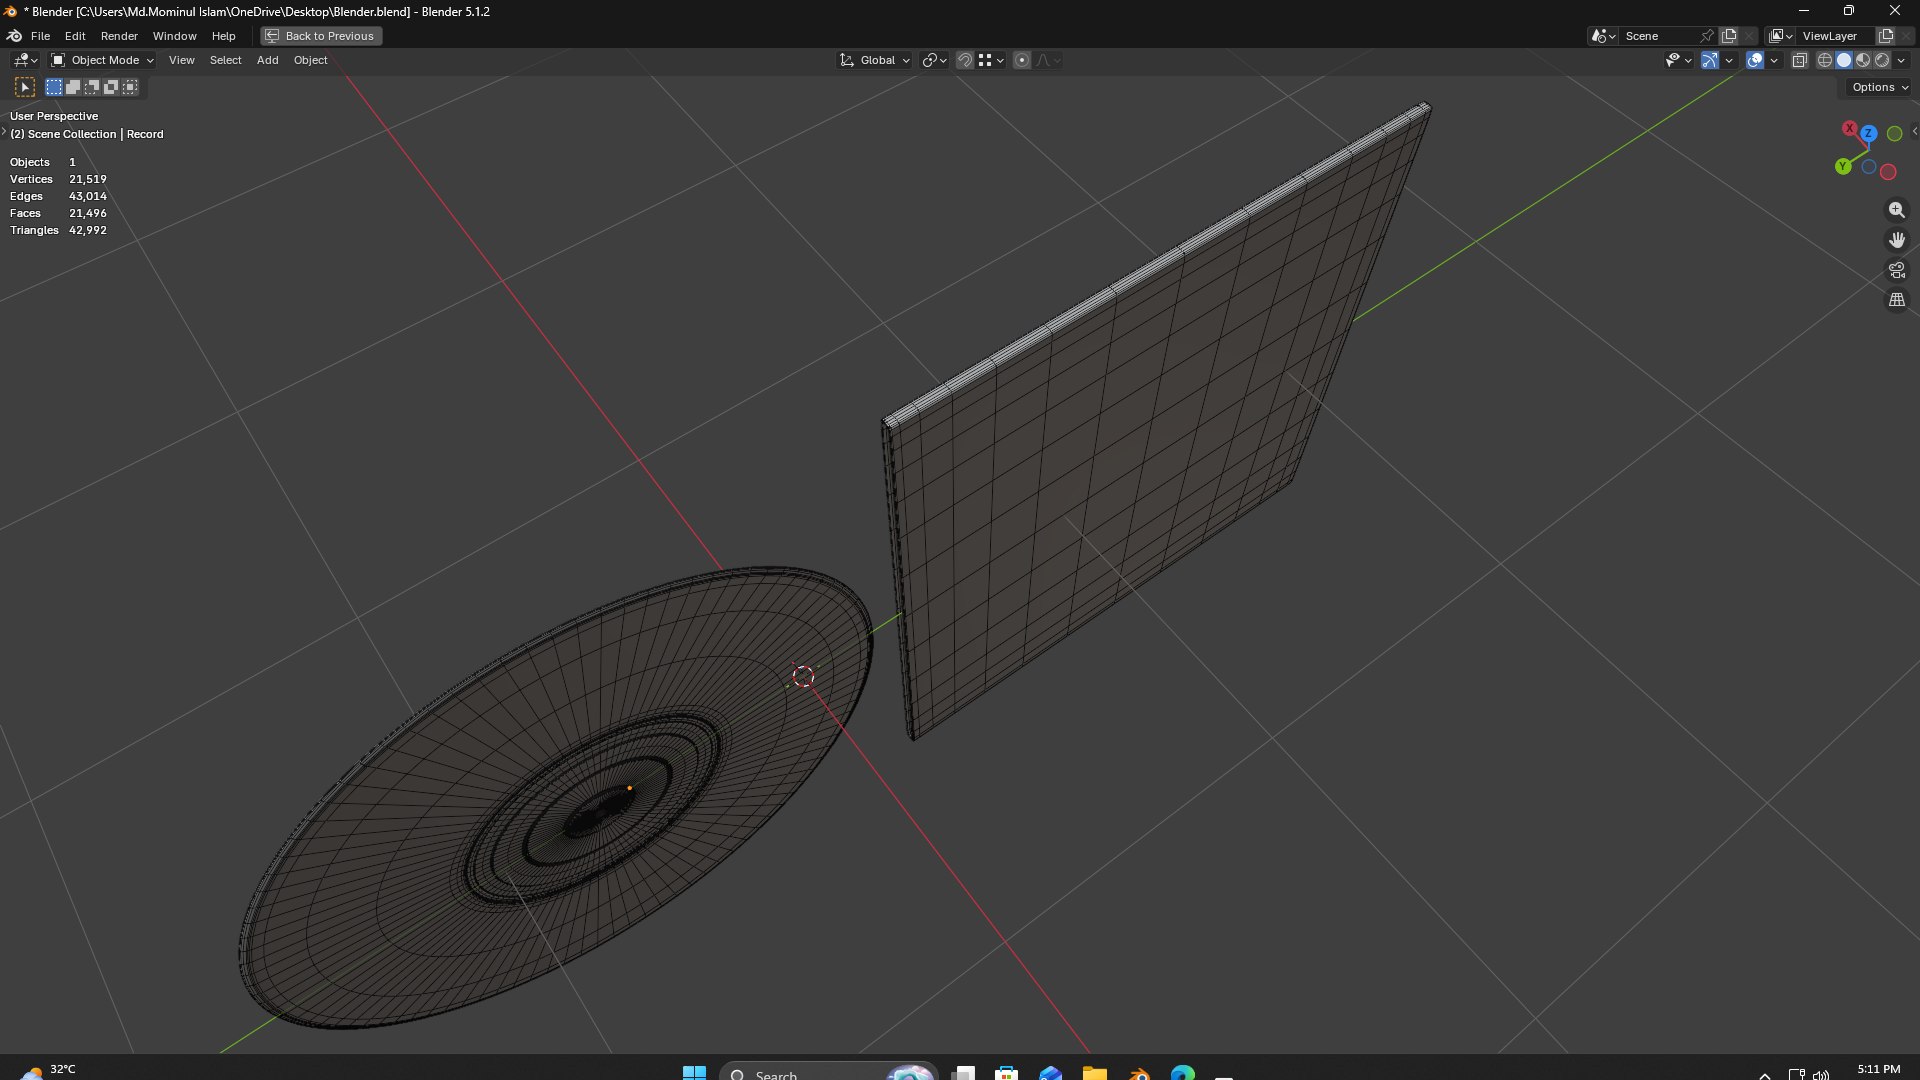Open the viewport View menu

click(x=181, y=60)
